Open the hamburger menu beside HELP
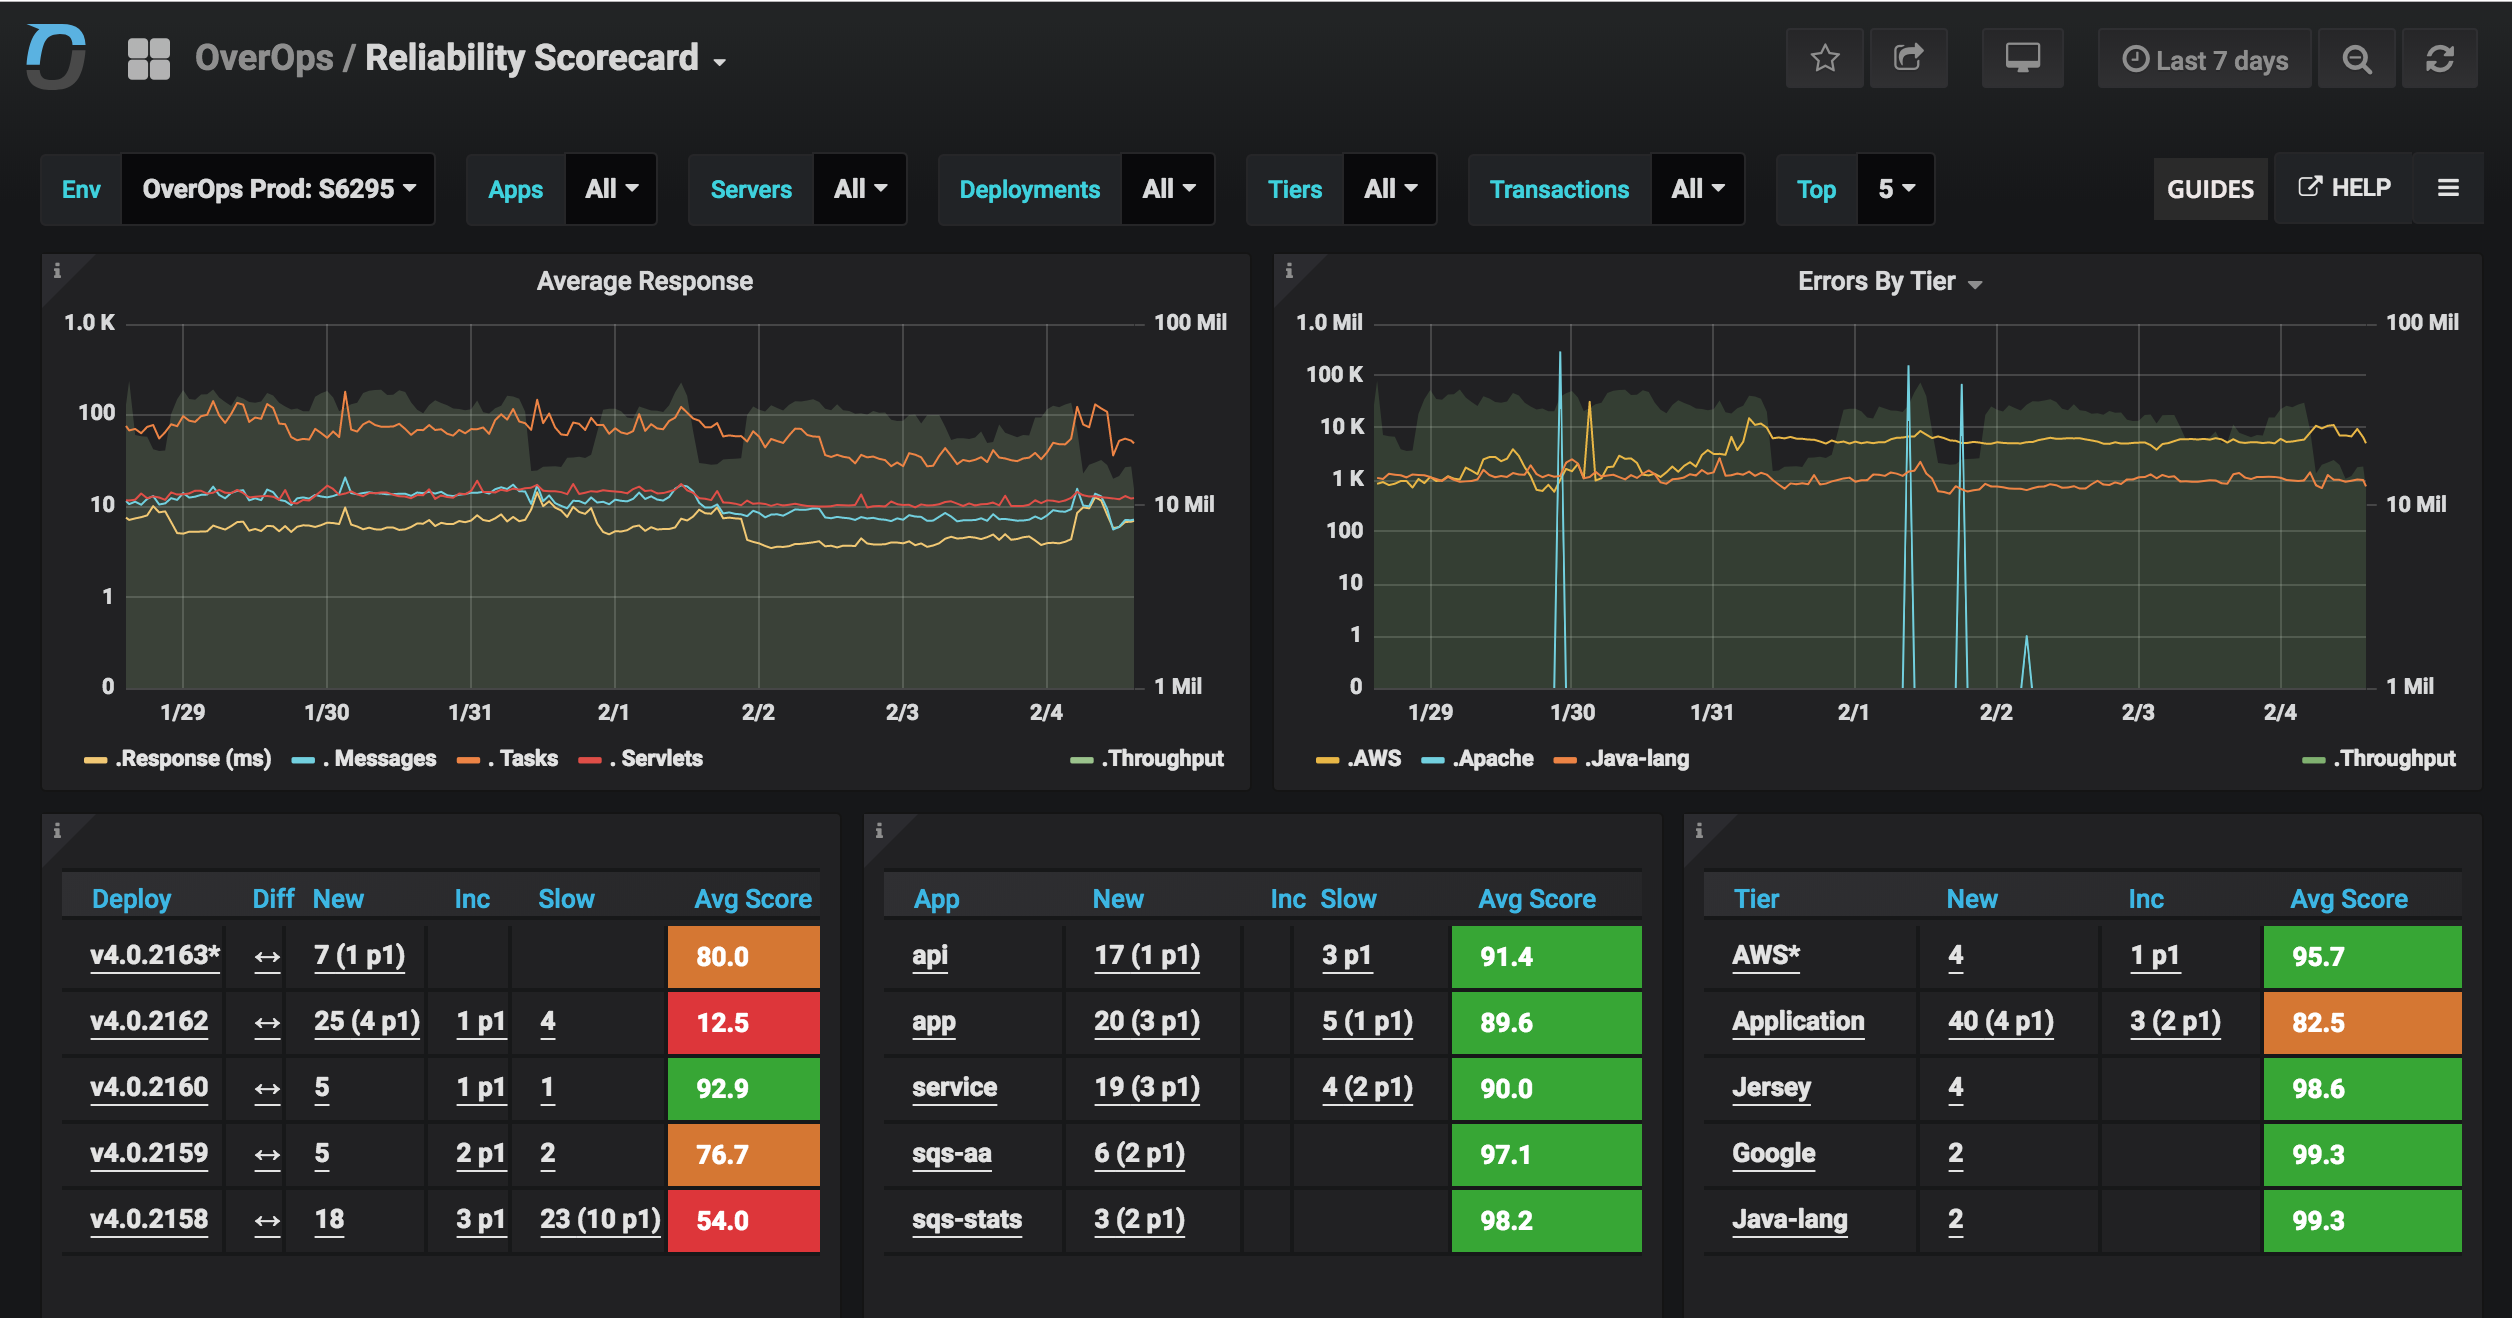This screenshot has width=2512, height=1318. (2448, 188)
